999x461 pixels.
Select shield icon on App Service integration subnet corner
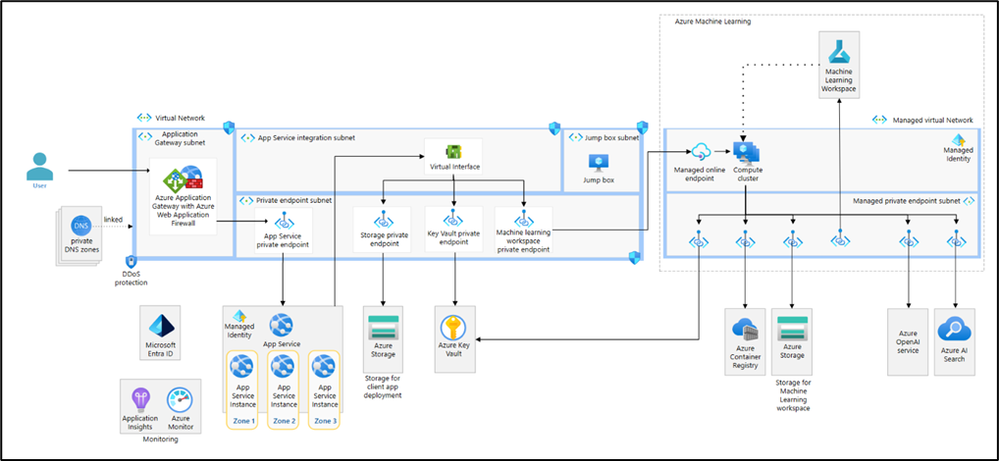coord(554,128)
